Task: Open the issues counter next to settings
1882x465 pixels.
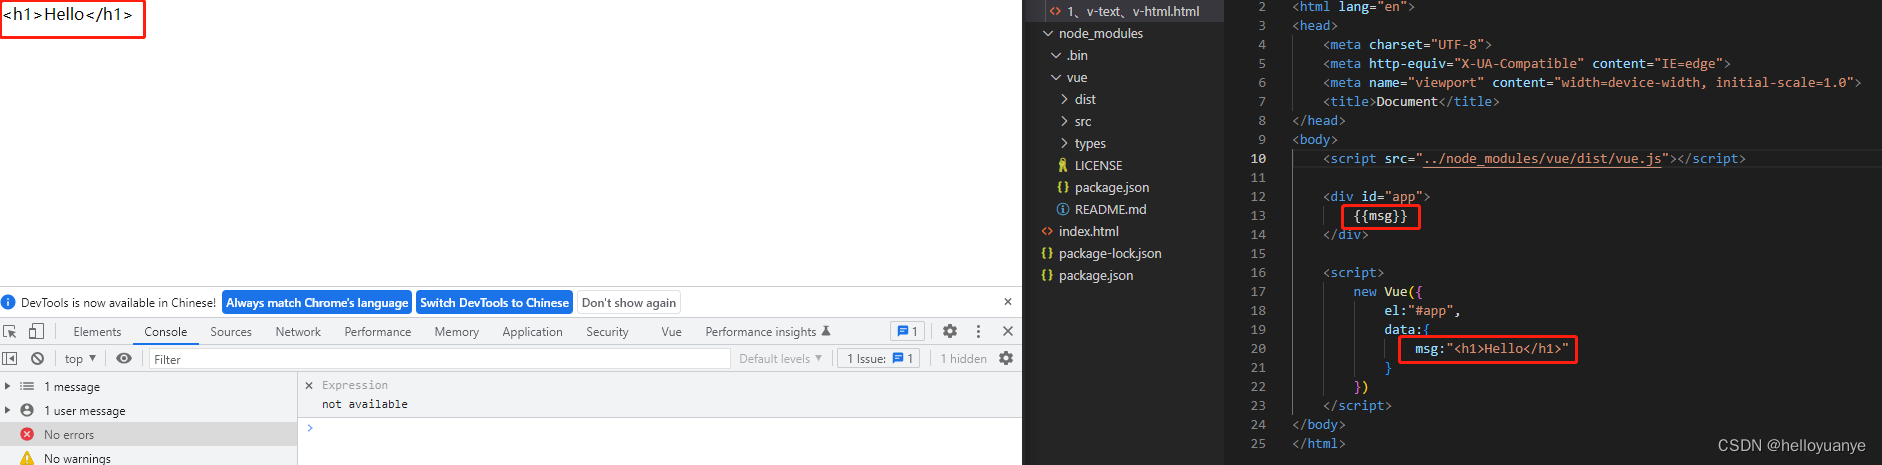Action: click(x=907, y=331)
